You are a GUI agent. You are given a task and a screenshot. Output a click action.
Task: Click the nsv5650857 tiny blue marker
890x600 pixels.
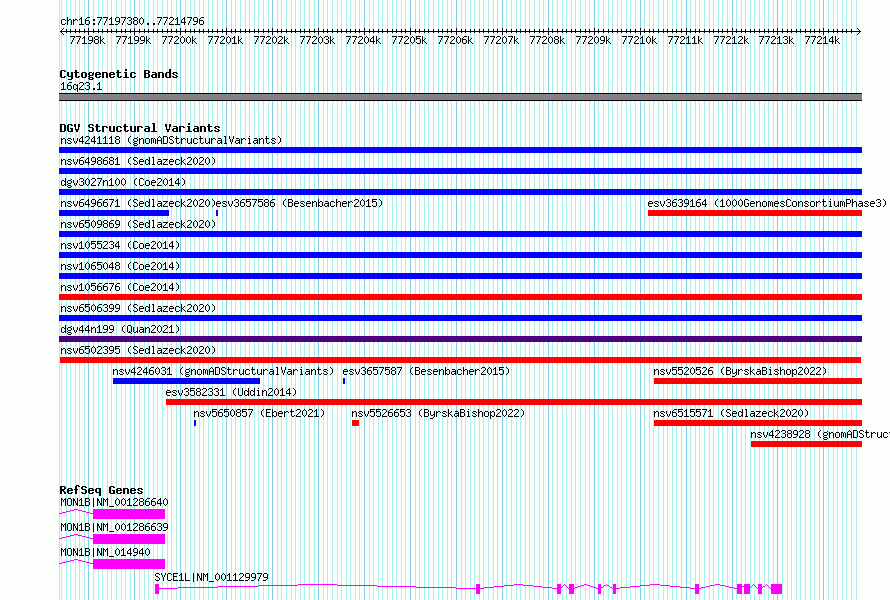[195, 423]
